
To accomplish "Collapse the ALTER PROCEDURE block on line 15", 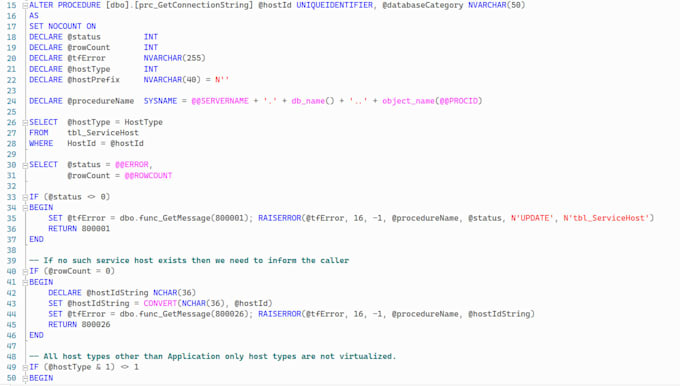I will (x=25, y=6).
